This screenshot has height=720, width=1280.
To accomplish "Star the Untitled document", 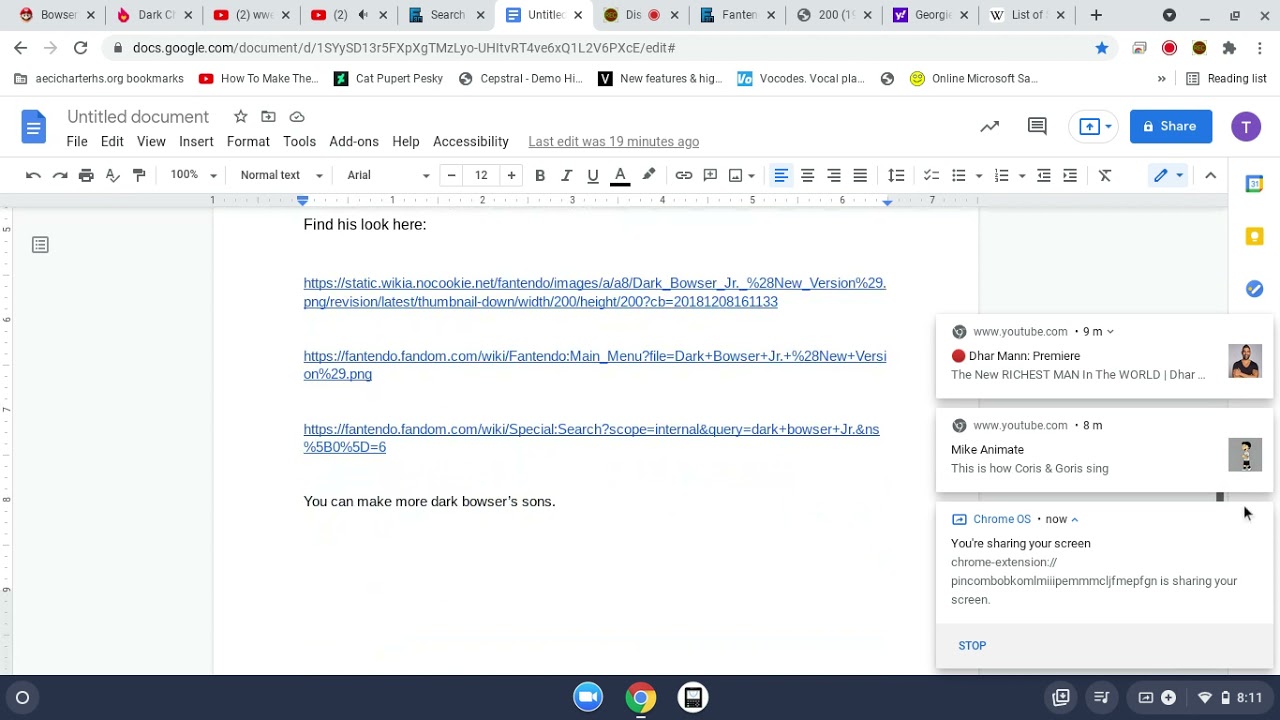I will (240, 117).
